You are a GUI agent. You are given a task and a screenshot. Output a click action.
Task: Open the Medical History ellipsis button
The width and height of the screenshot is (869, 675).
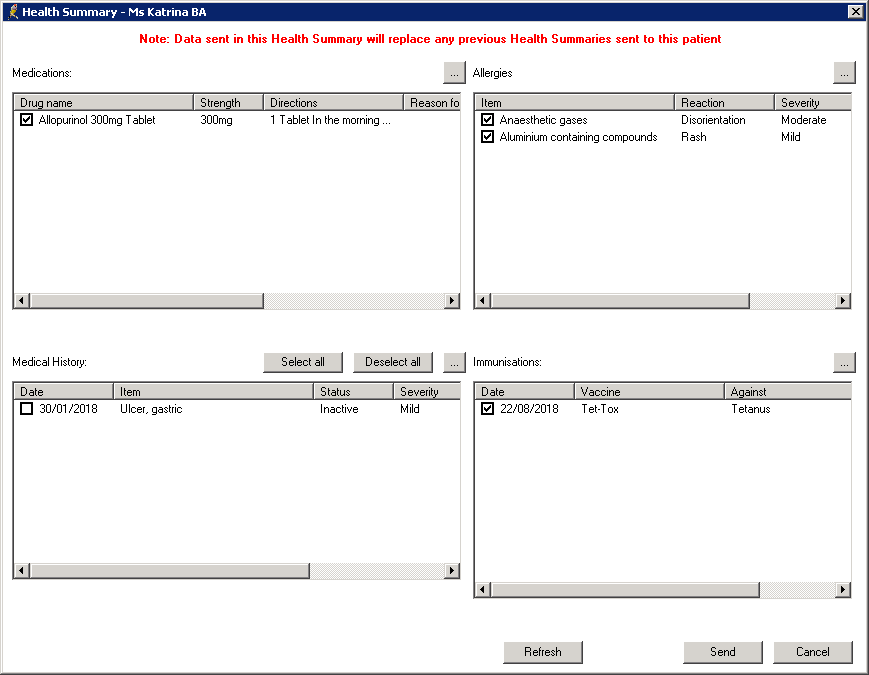pyautogui.click(x=454, y=362)
